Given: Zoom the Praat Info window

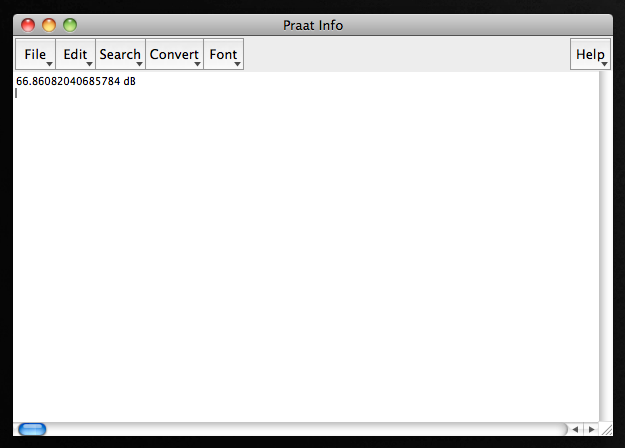Looking at the screenshot, I should point(70,25).
